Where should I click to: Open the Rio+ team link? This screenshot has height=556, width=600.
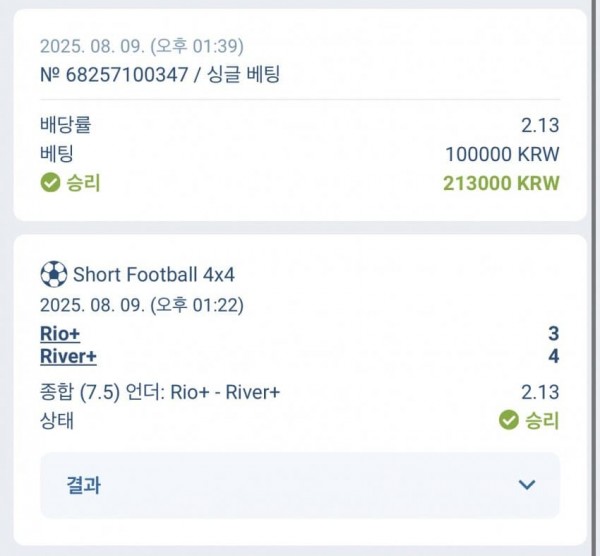60,334
